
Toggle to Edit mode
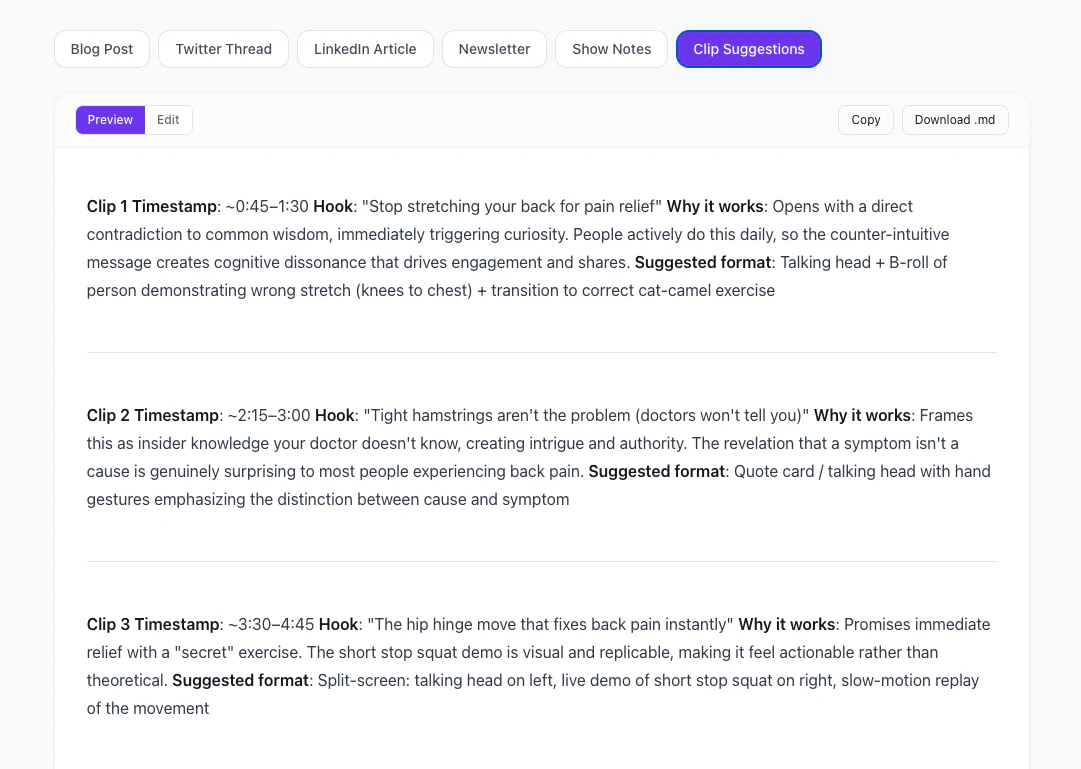tap(168, 120)
